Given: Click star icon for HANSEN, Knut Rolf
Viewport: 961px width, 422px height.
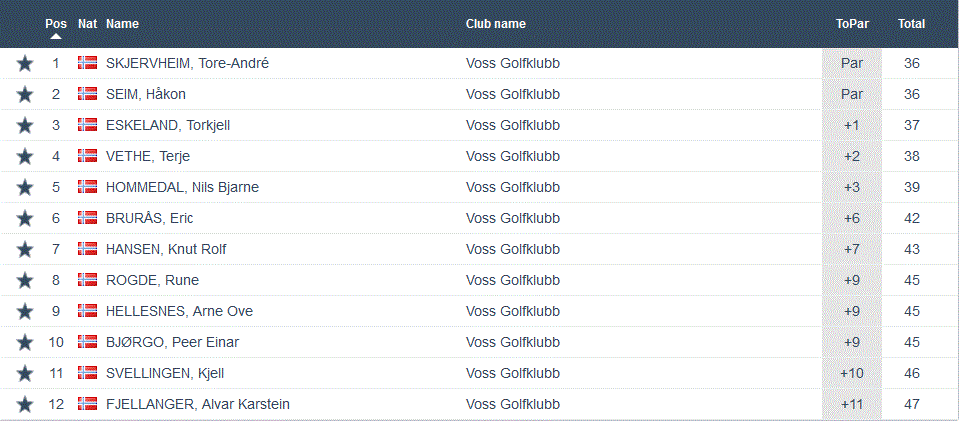Looking at the screenshot, I should pos(25,250).
